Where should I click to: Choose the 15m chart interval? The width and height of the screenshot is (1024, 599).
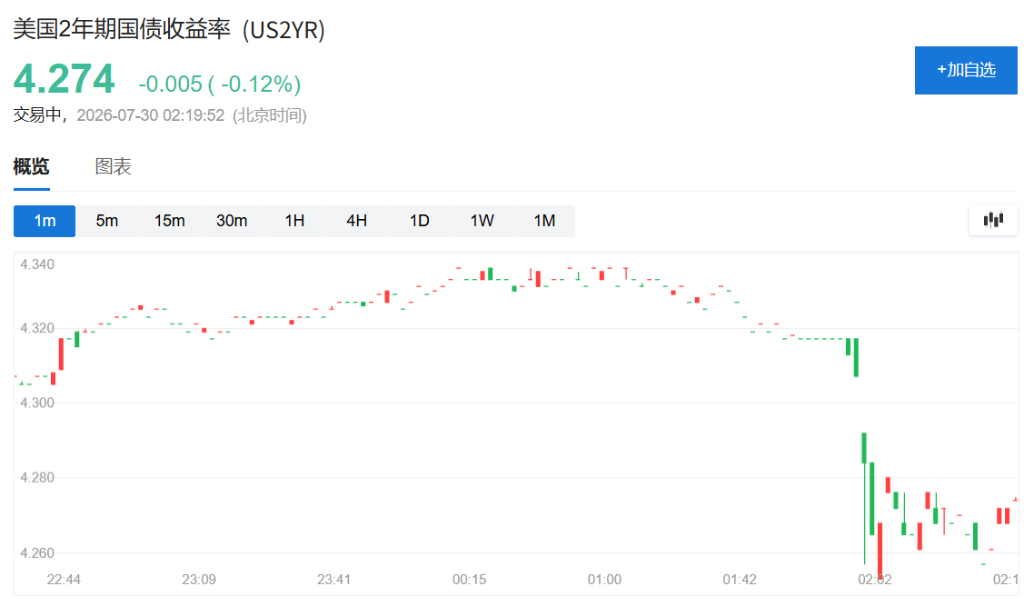pyautogui.click(x=169, y=221)
